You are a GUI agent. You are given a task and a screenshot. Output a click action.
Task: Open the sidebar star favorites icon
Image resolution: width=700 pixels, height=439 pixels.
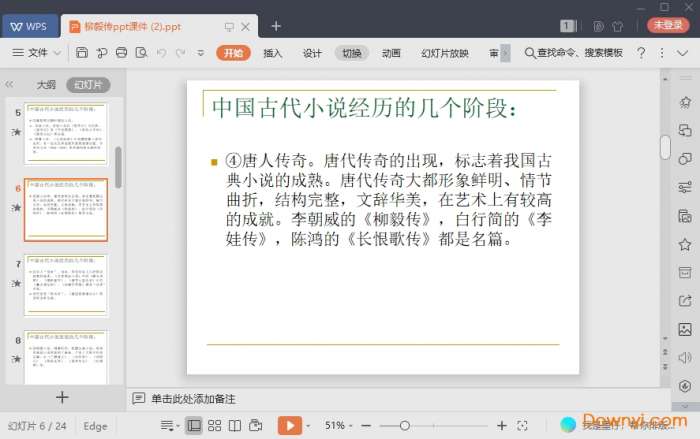pos(685,244)
